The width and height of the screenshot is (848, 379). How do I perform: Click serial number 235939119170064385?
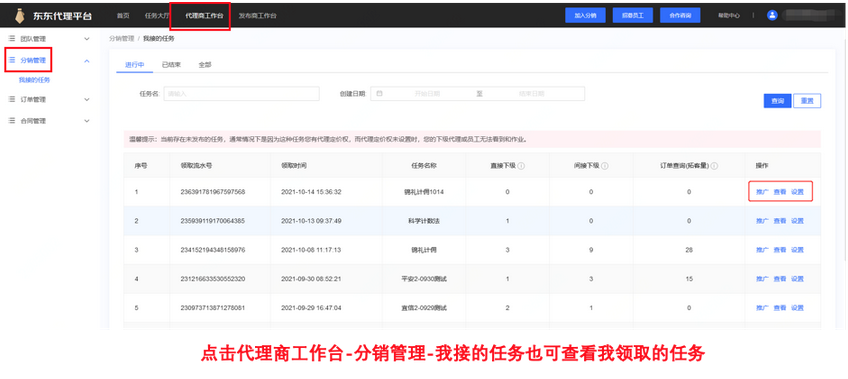coord(213,221)
